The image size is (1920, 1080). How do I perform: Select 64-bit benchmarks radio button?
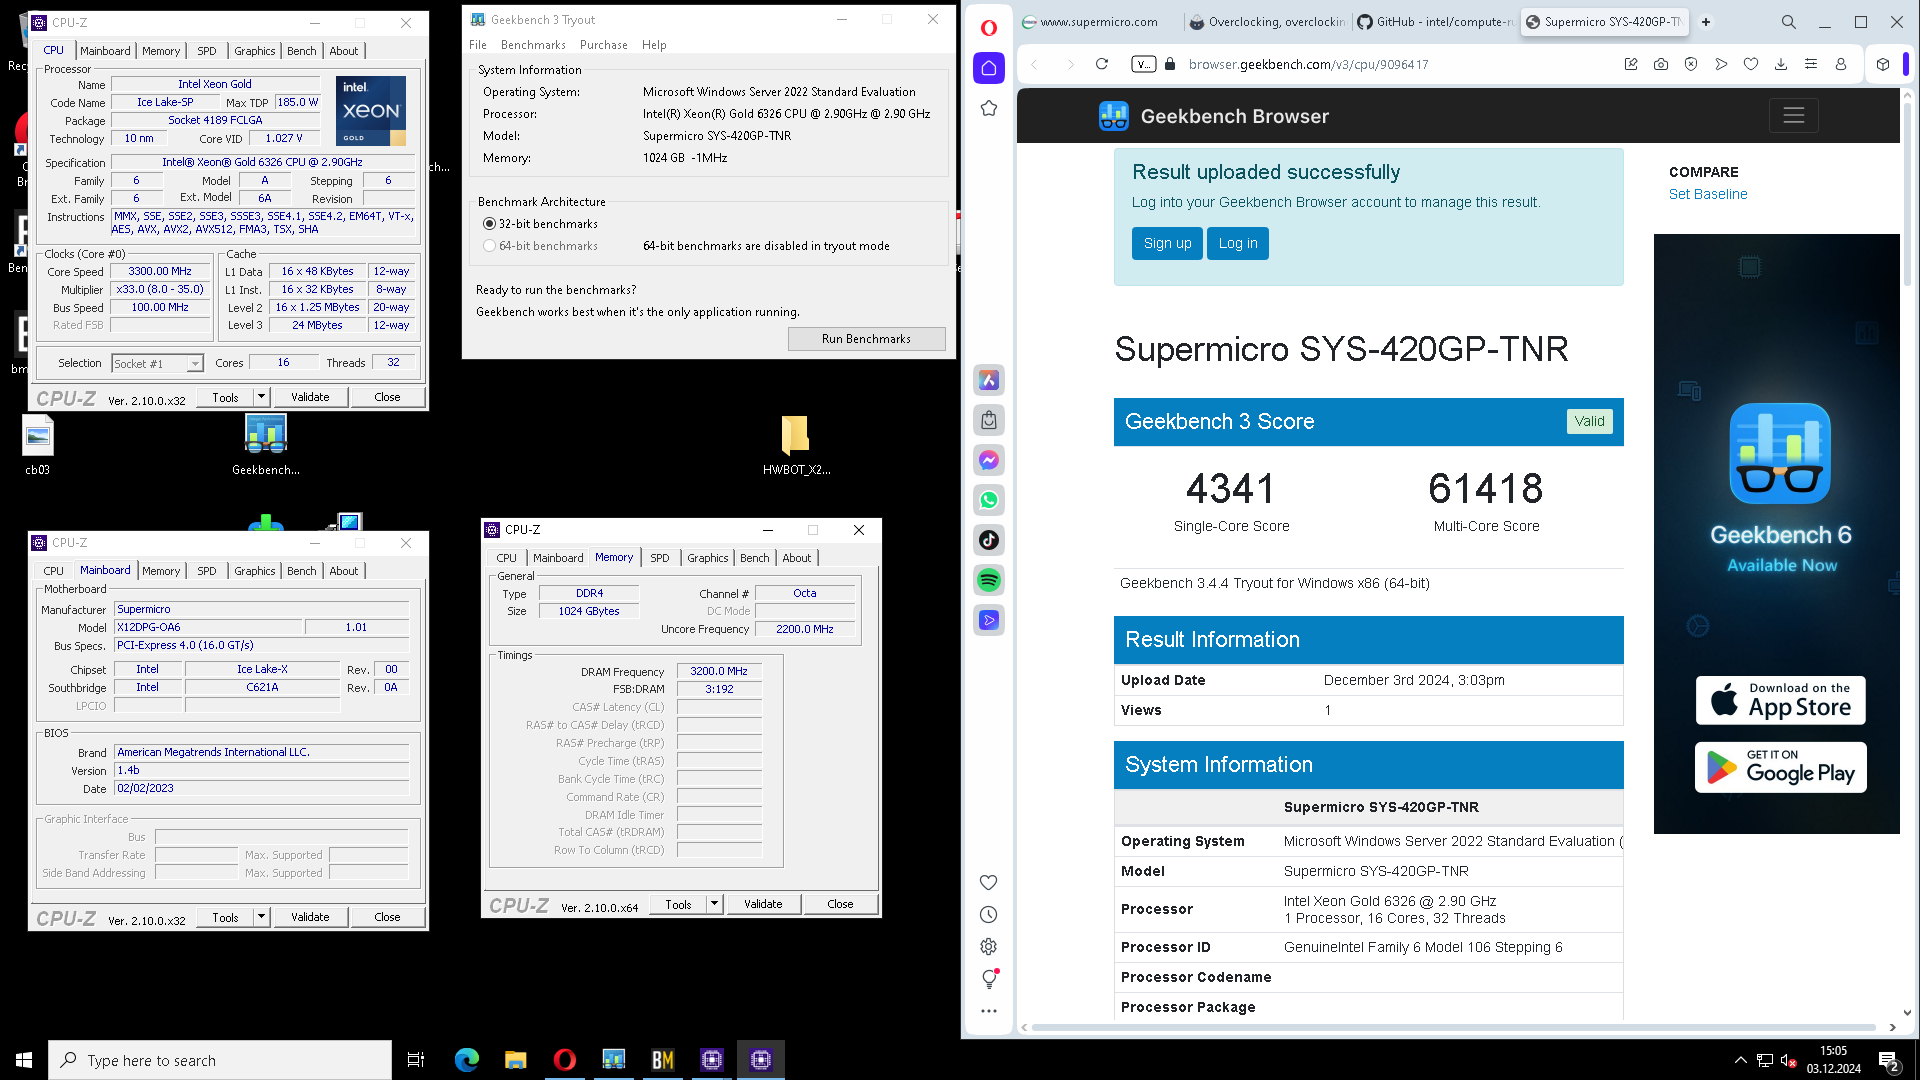[x=489, y=246]
